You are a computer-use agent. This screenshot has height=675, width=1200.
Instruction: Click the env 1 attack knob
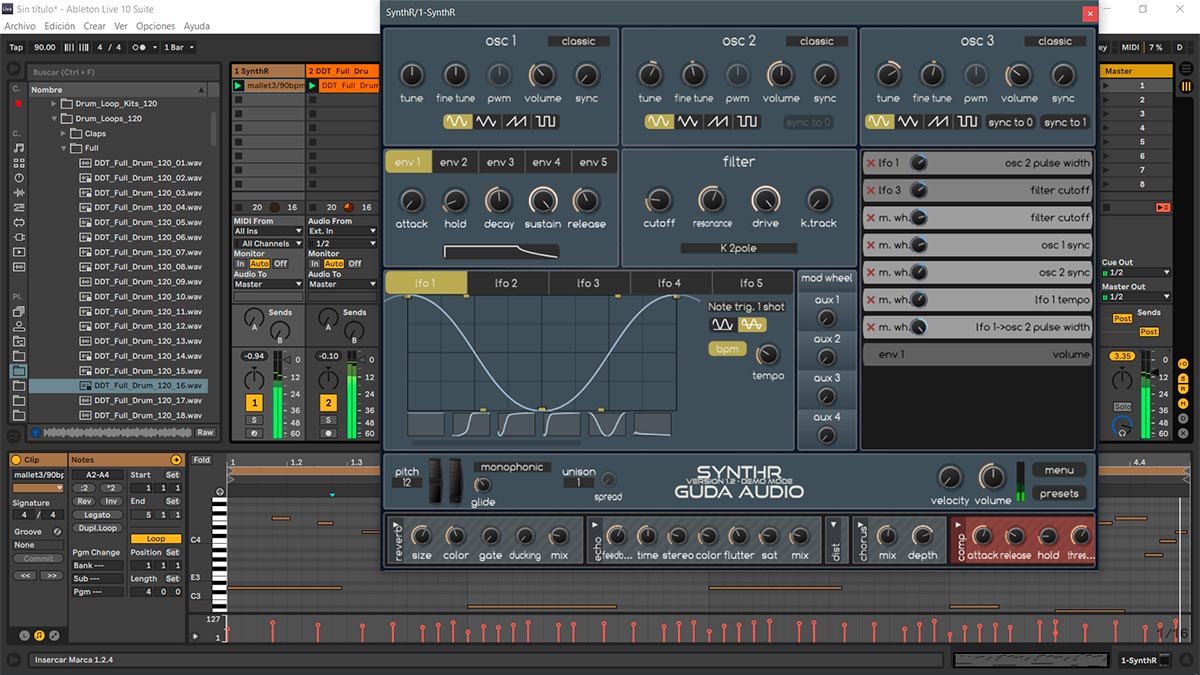pos(411,200)
